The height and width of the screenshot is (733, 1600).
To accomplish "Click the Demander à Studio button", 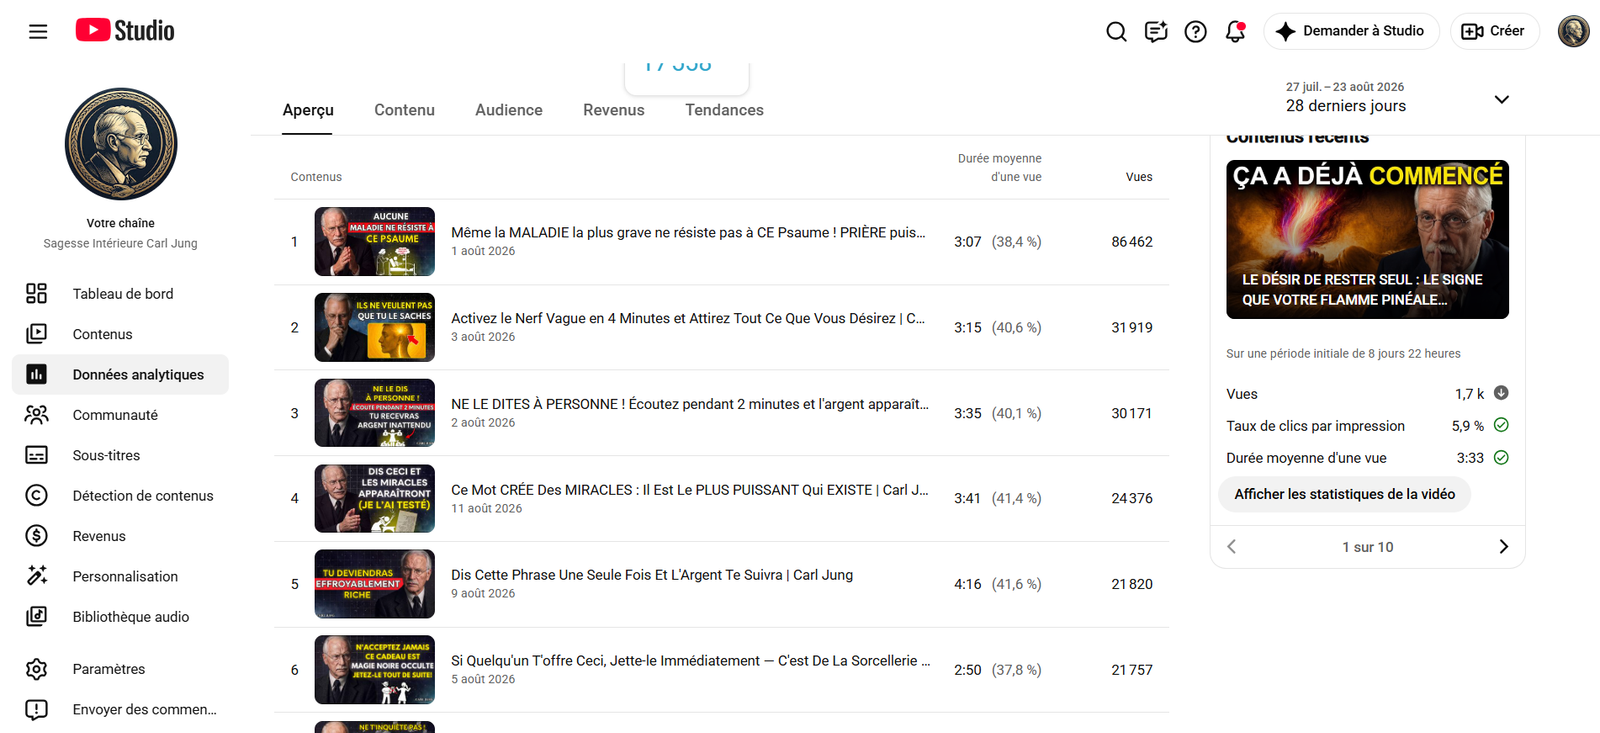I will tap(1351, 31).
